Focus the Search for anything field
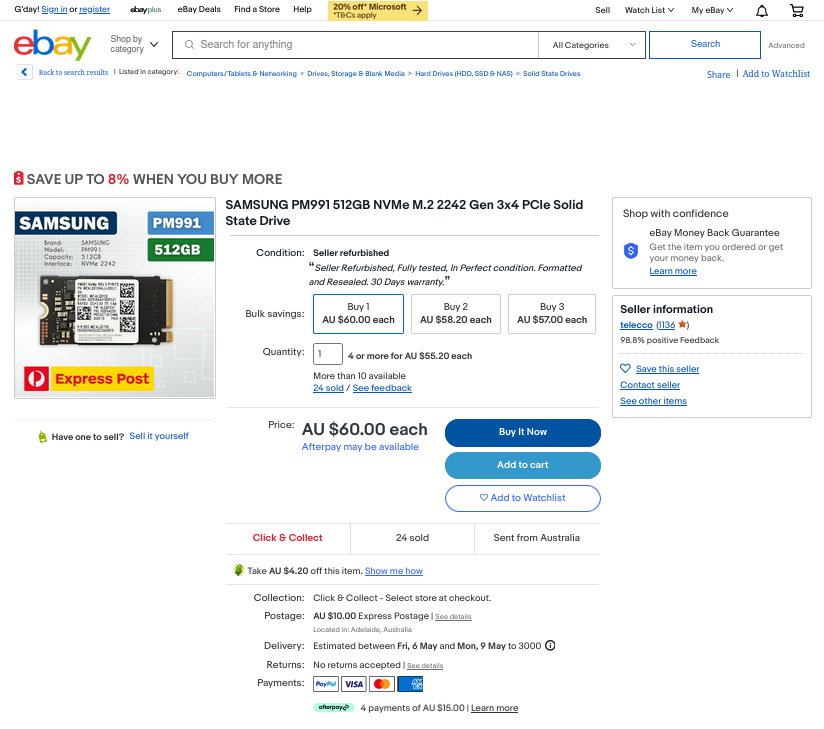This screenshot has height=729, width=824. [x=355, y=45]
